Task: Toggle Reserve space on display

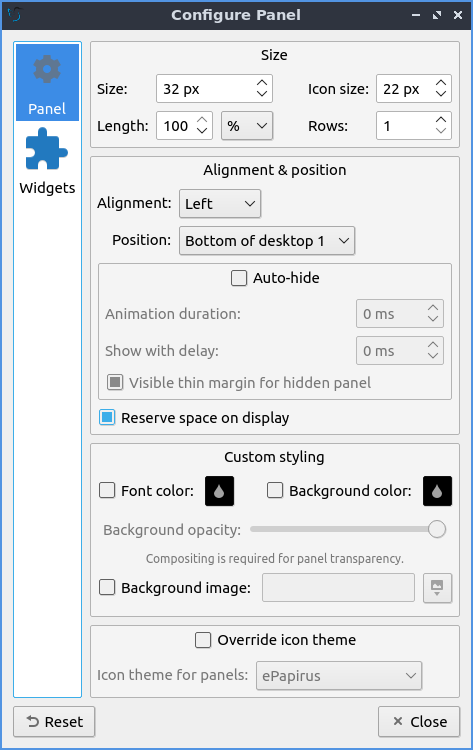Action: [x=107, y=418]
